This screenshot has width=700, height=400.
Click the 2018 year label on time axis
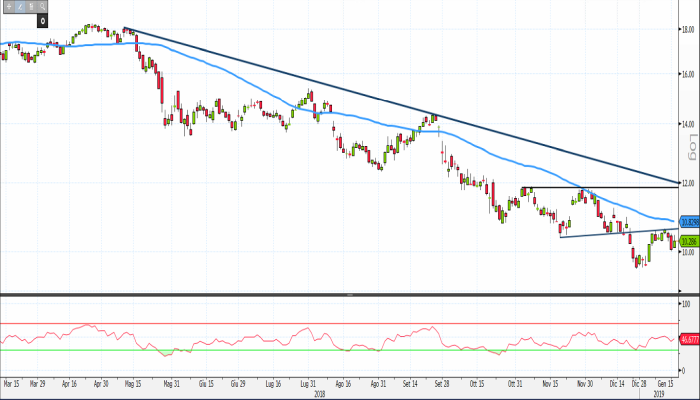coord(320,394)
